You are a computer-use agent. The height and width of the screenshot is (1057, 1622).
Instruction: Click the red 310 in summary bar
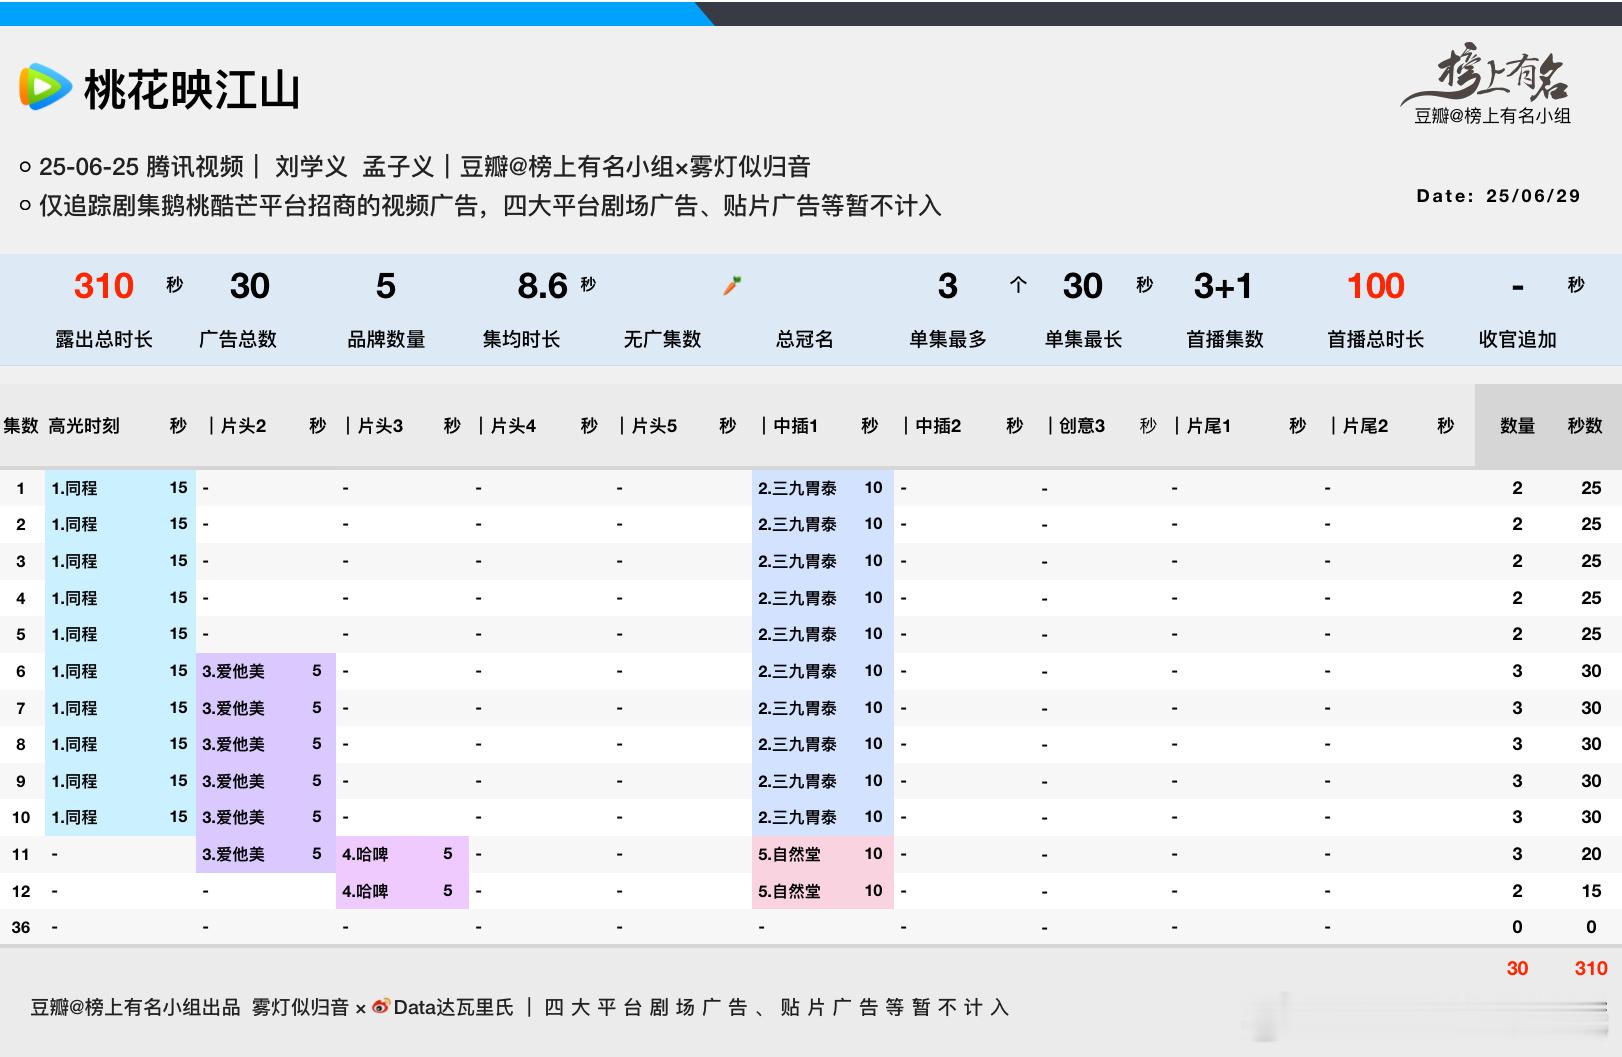[x=103, y=286]
